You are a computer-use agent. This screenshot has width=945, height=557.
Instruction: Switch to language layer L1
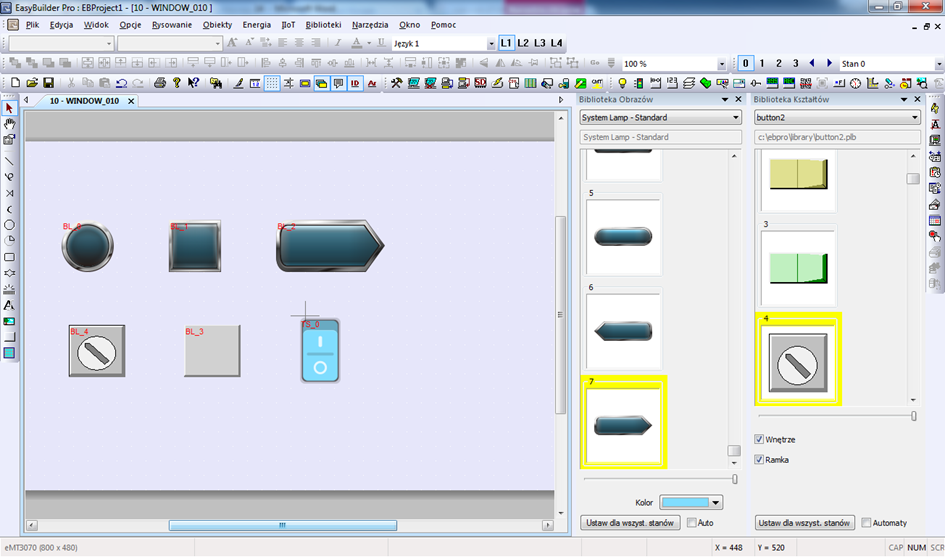[x=506, y=43]
